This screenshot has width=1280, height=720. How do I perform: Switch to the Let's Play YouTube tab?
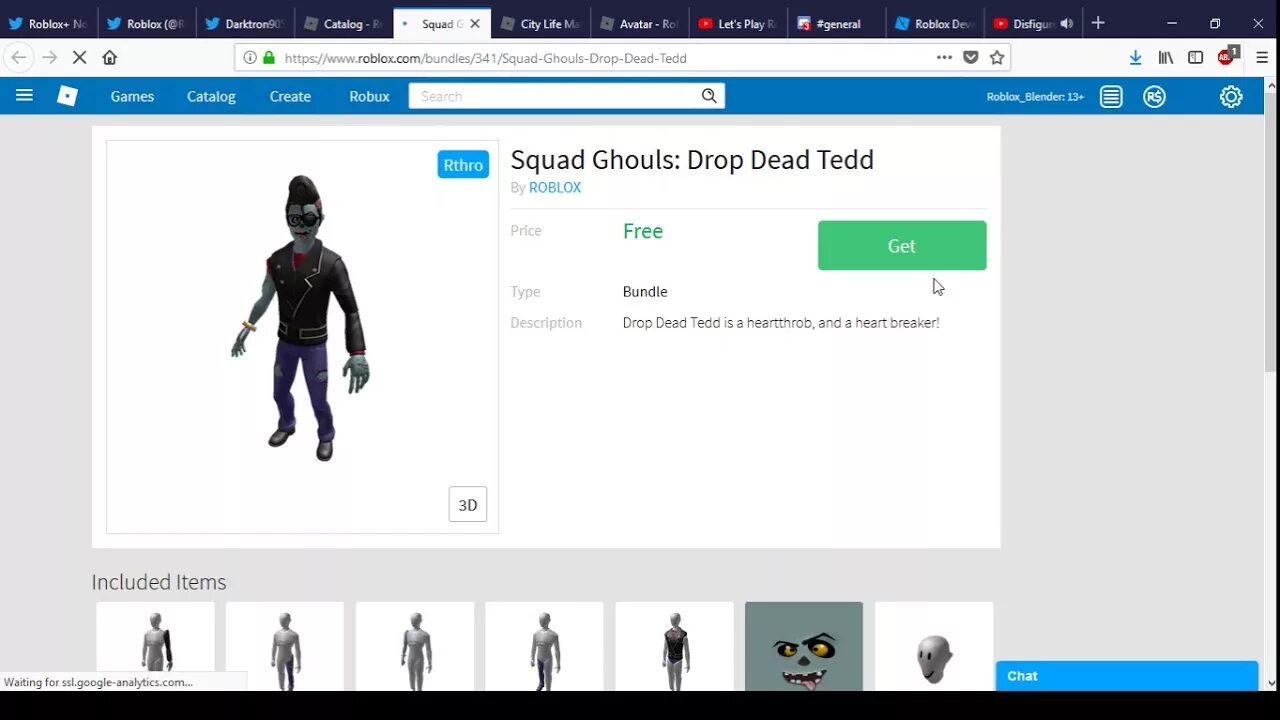(x=738, y=24)
